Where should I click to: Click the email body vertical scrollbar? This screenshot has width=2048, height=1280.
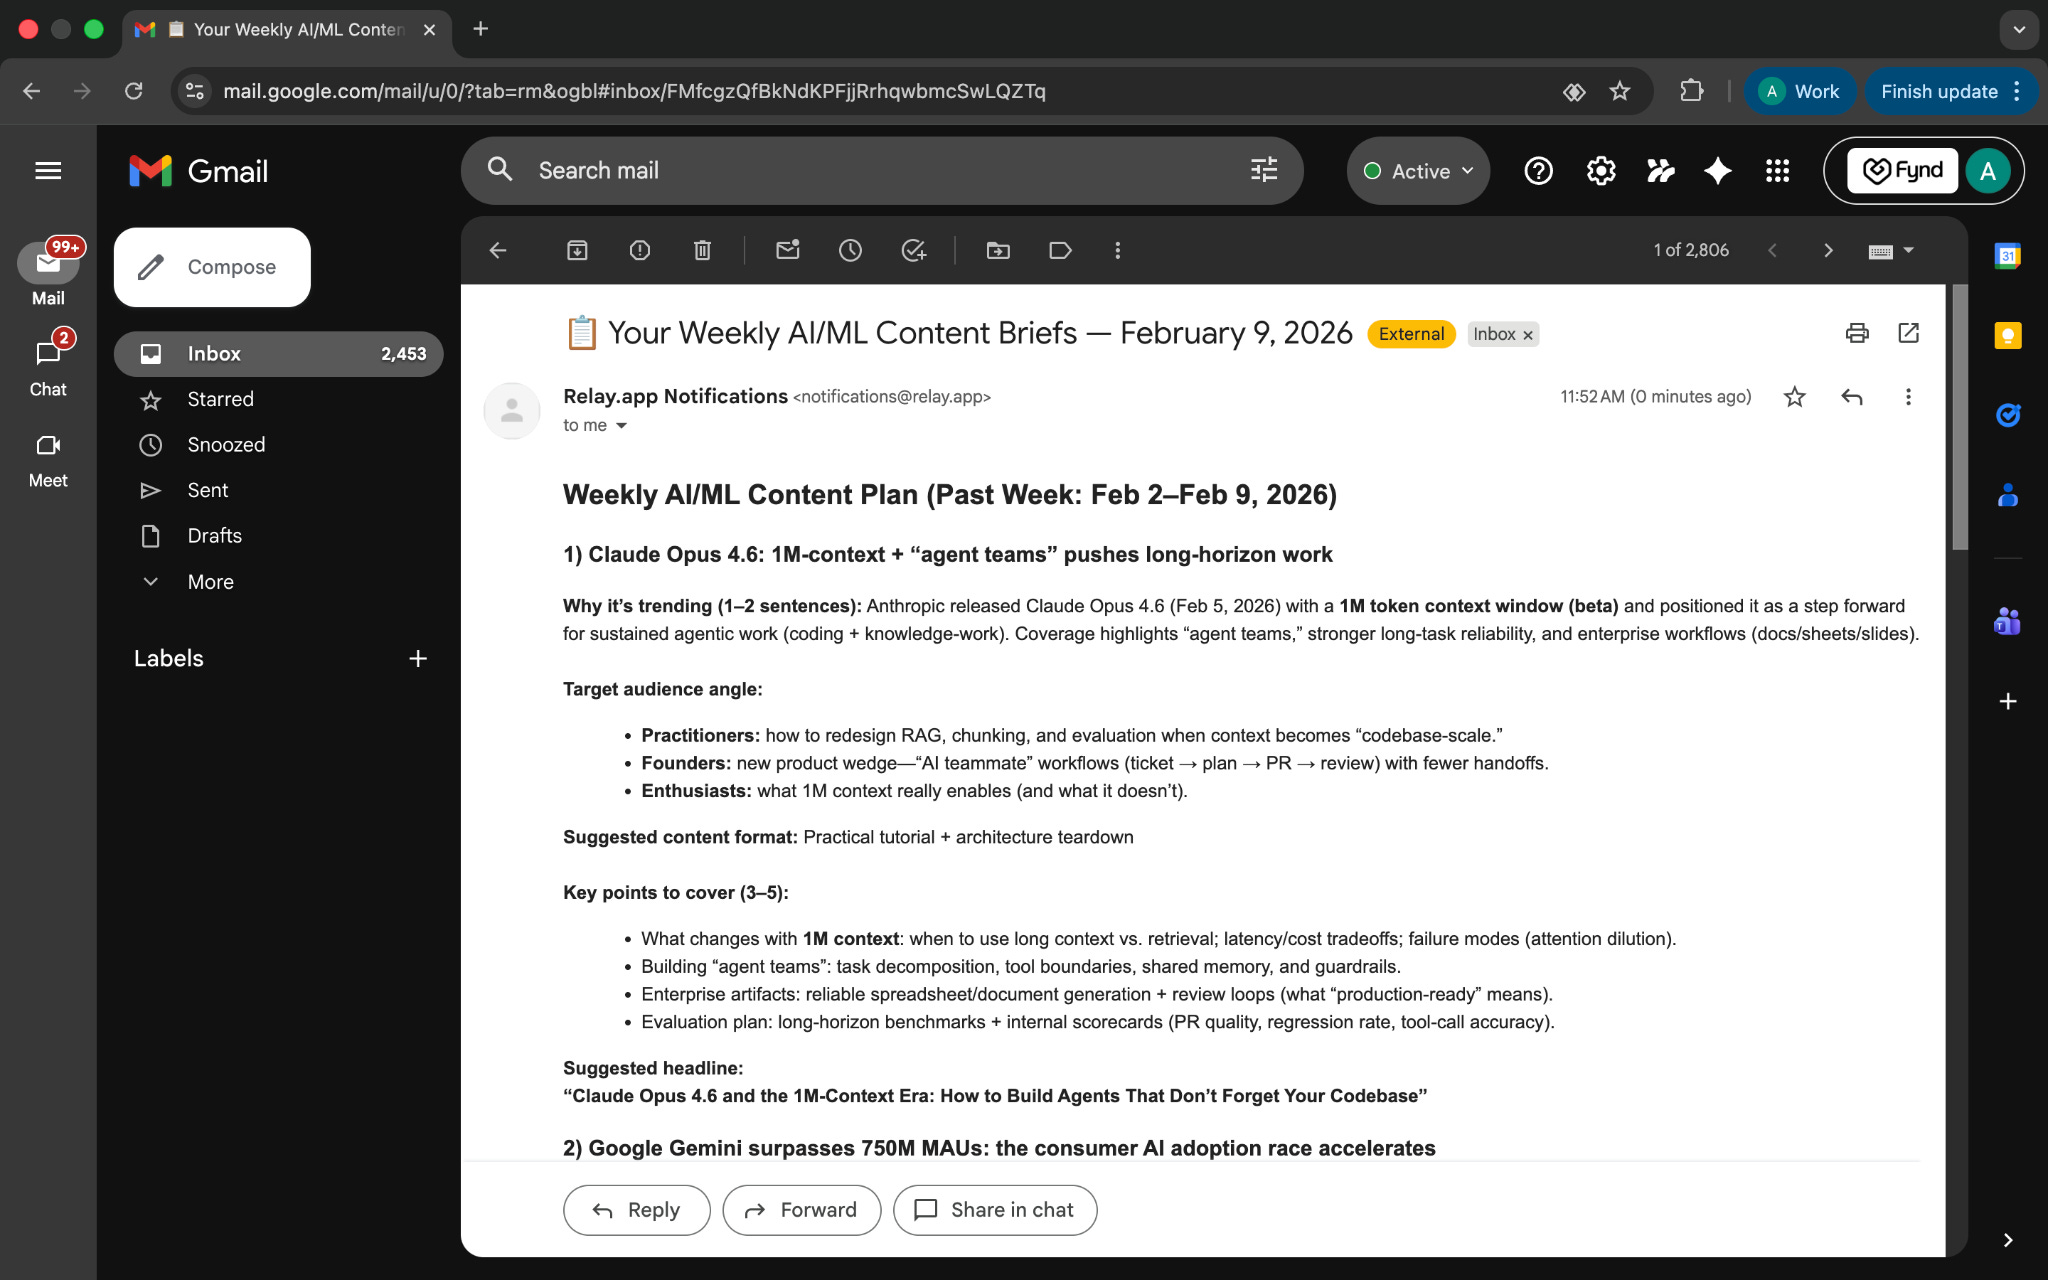pos(1959,416)
